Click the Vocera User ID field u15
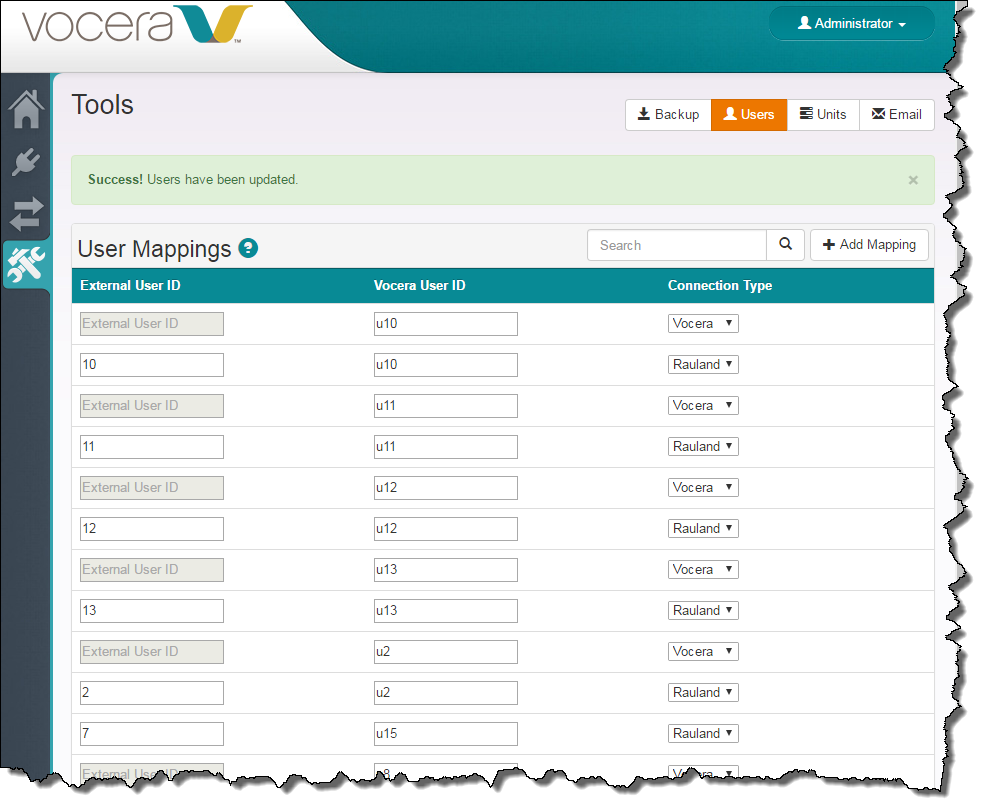The image size is (990, 812). point(446,734)
